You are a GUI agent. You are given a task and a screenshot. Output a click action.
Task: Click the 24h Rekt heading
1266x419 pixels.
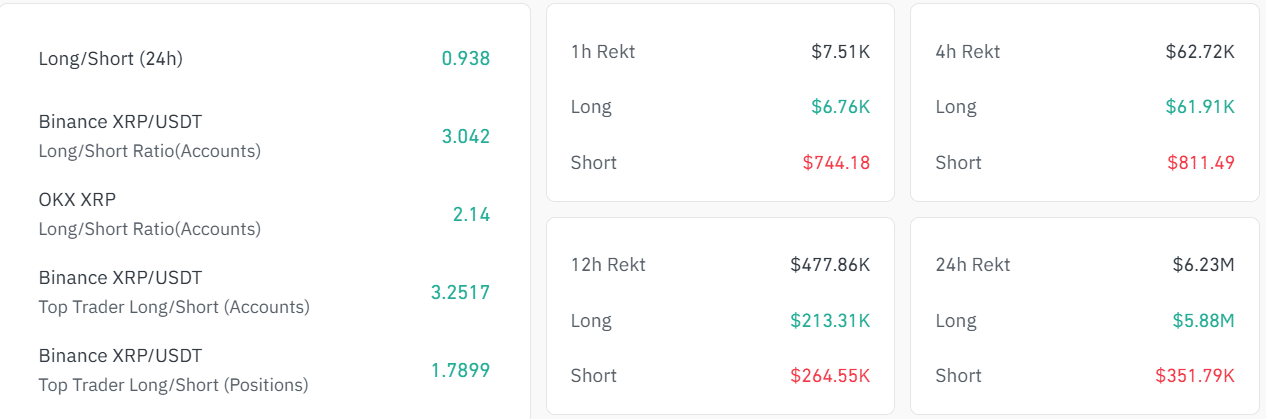tap(973, 265)
